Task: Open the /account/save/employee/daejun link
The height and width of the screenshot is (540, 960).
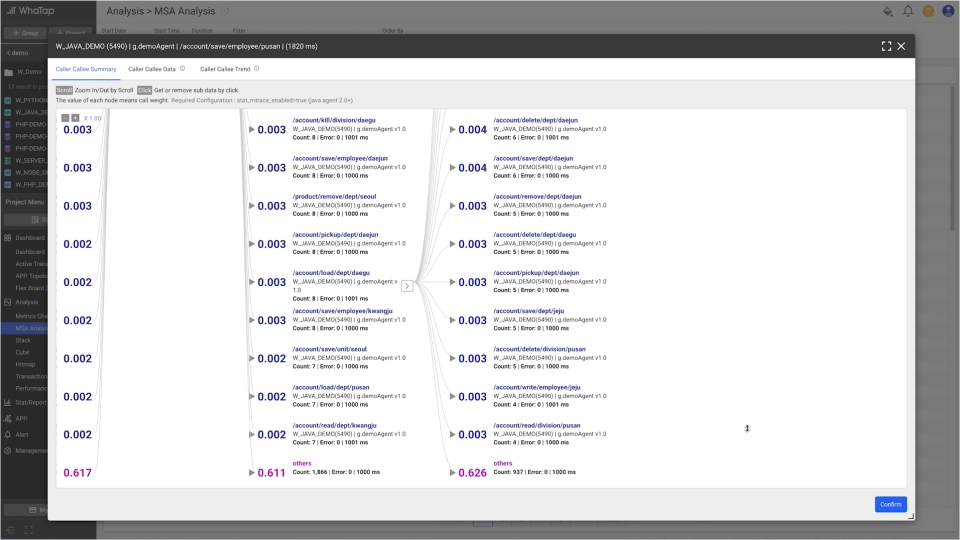Action: 340,158
